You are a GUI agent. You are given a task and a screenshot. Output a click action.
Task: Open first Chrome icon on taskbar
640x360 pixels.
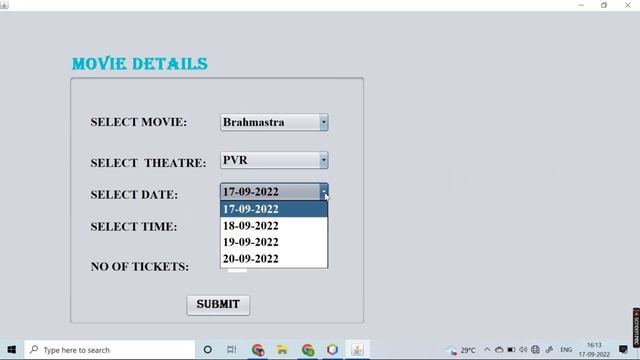click(258, 350)
